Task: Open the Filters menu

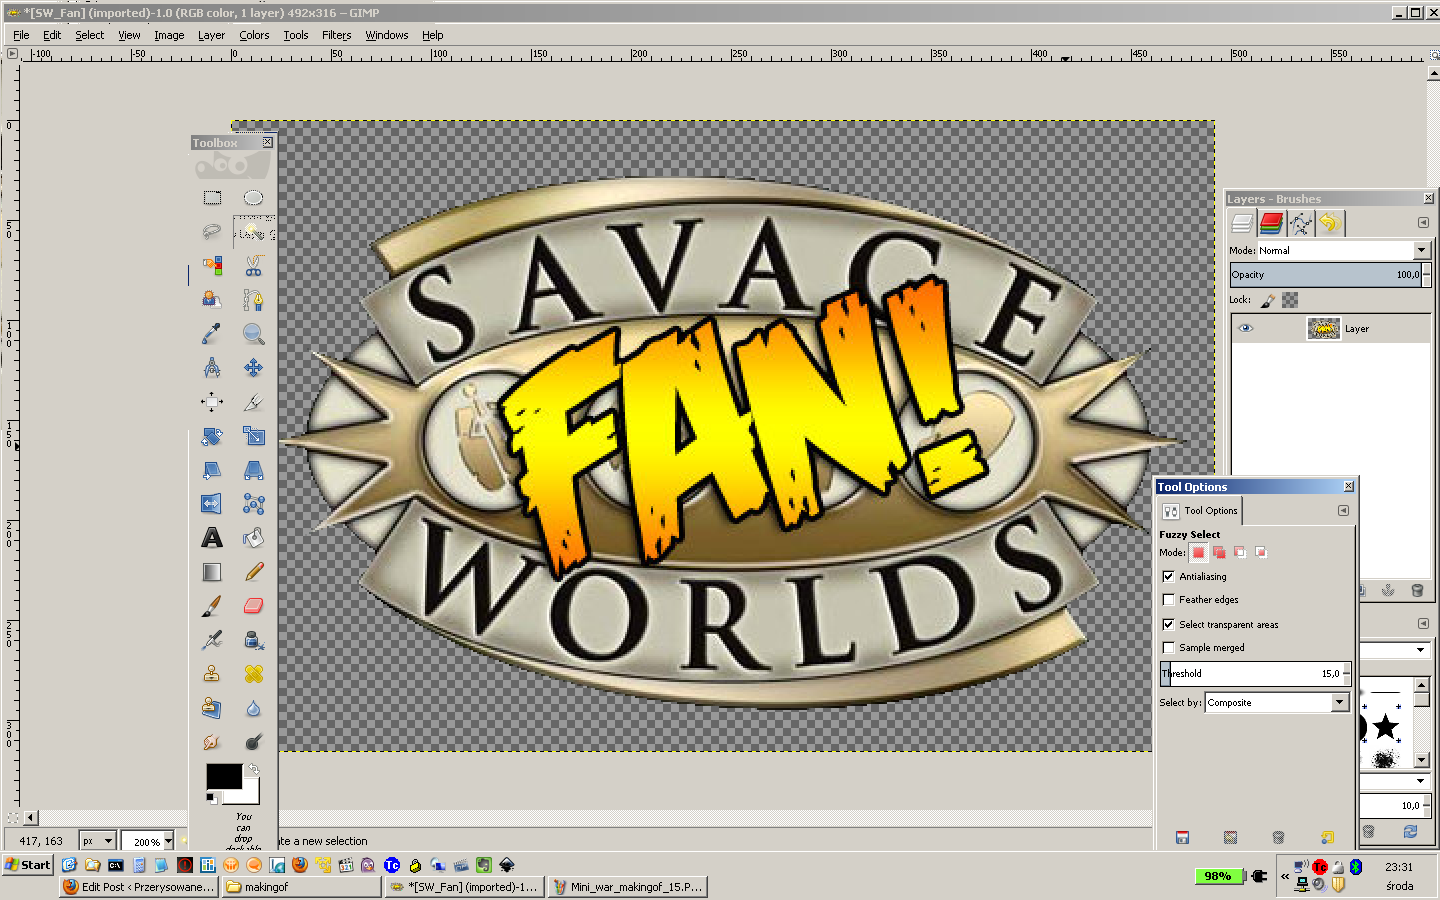Action: click(x=336, y=35)
